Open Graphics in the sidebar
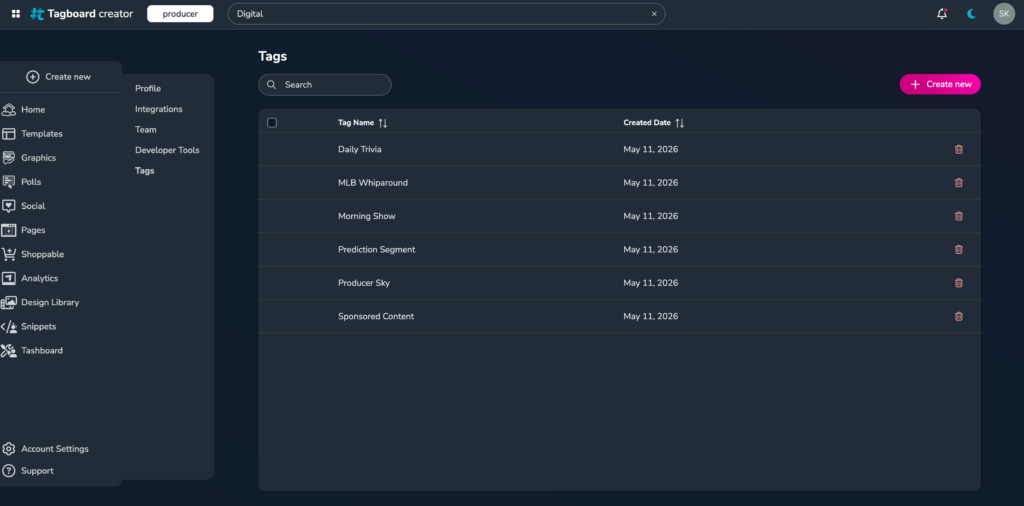1024x506 pixels. point(38,158)
